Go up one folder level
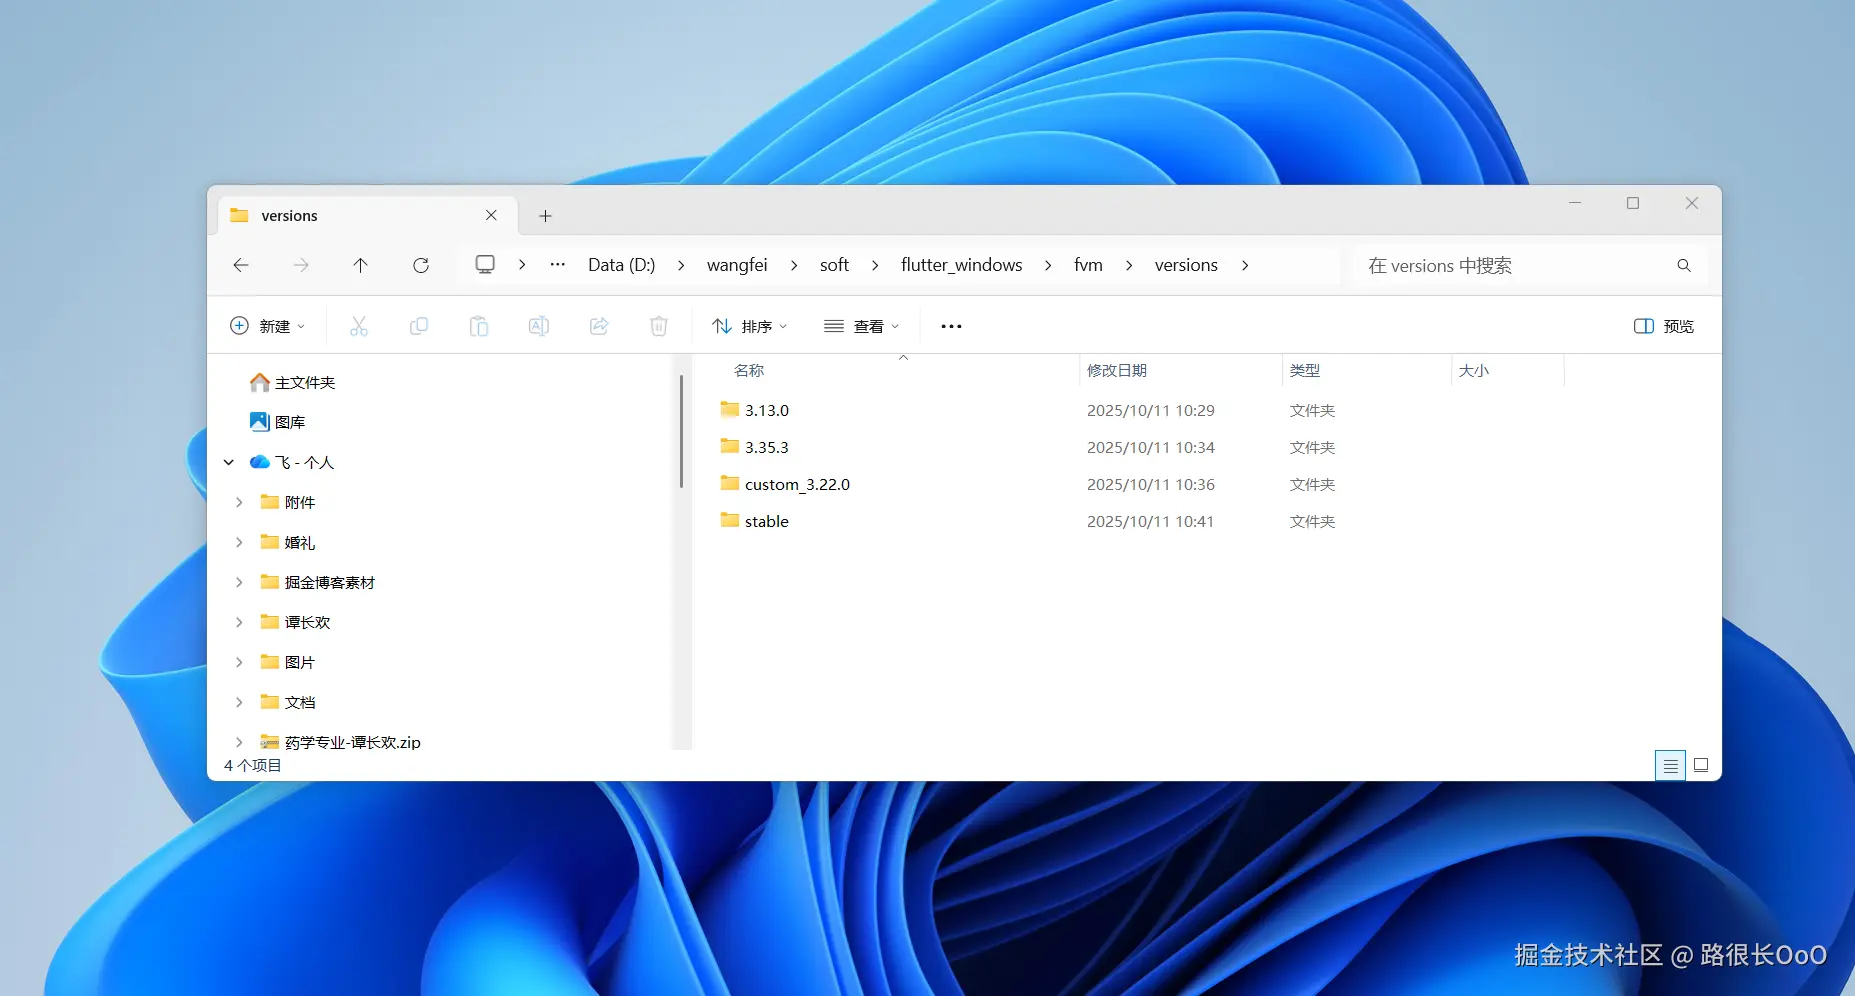 [x=361, y=265]
